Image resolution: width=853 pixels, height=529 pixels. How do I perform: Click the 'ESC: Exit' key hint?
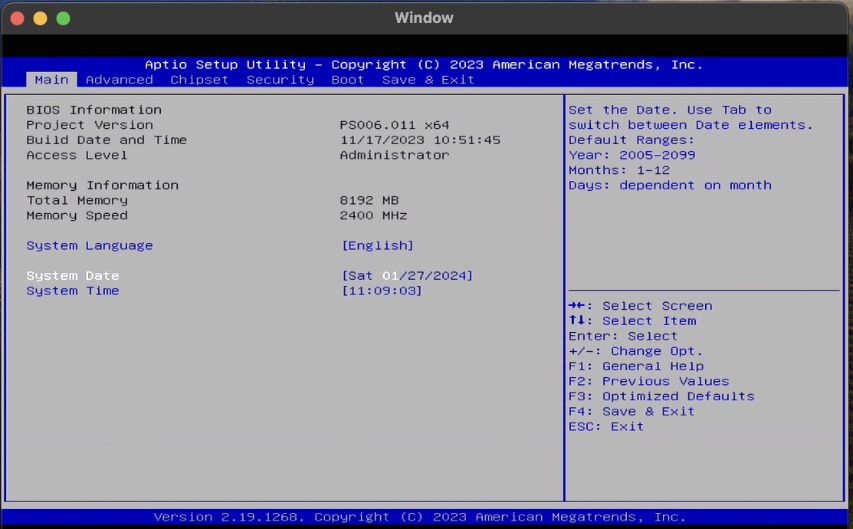click(606, 427)
